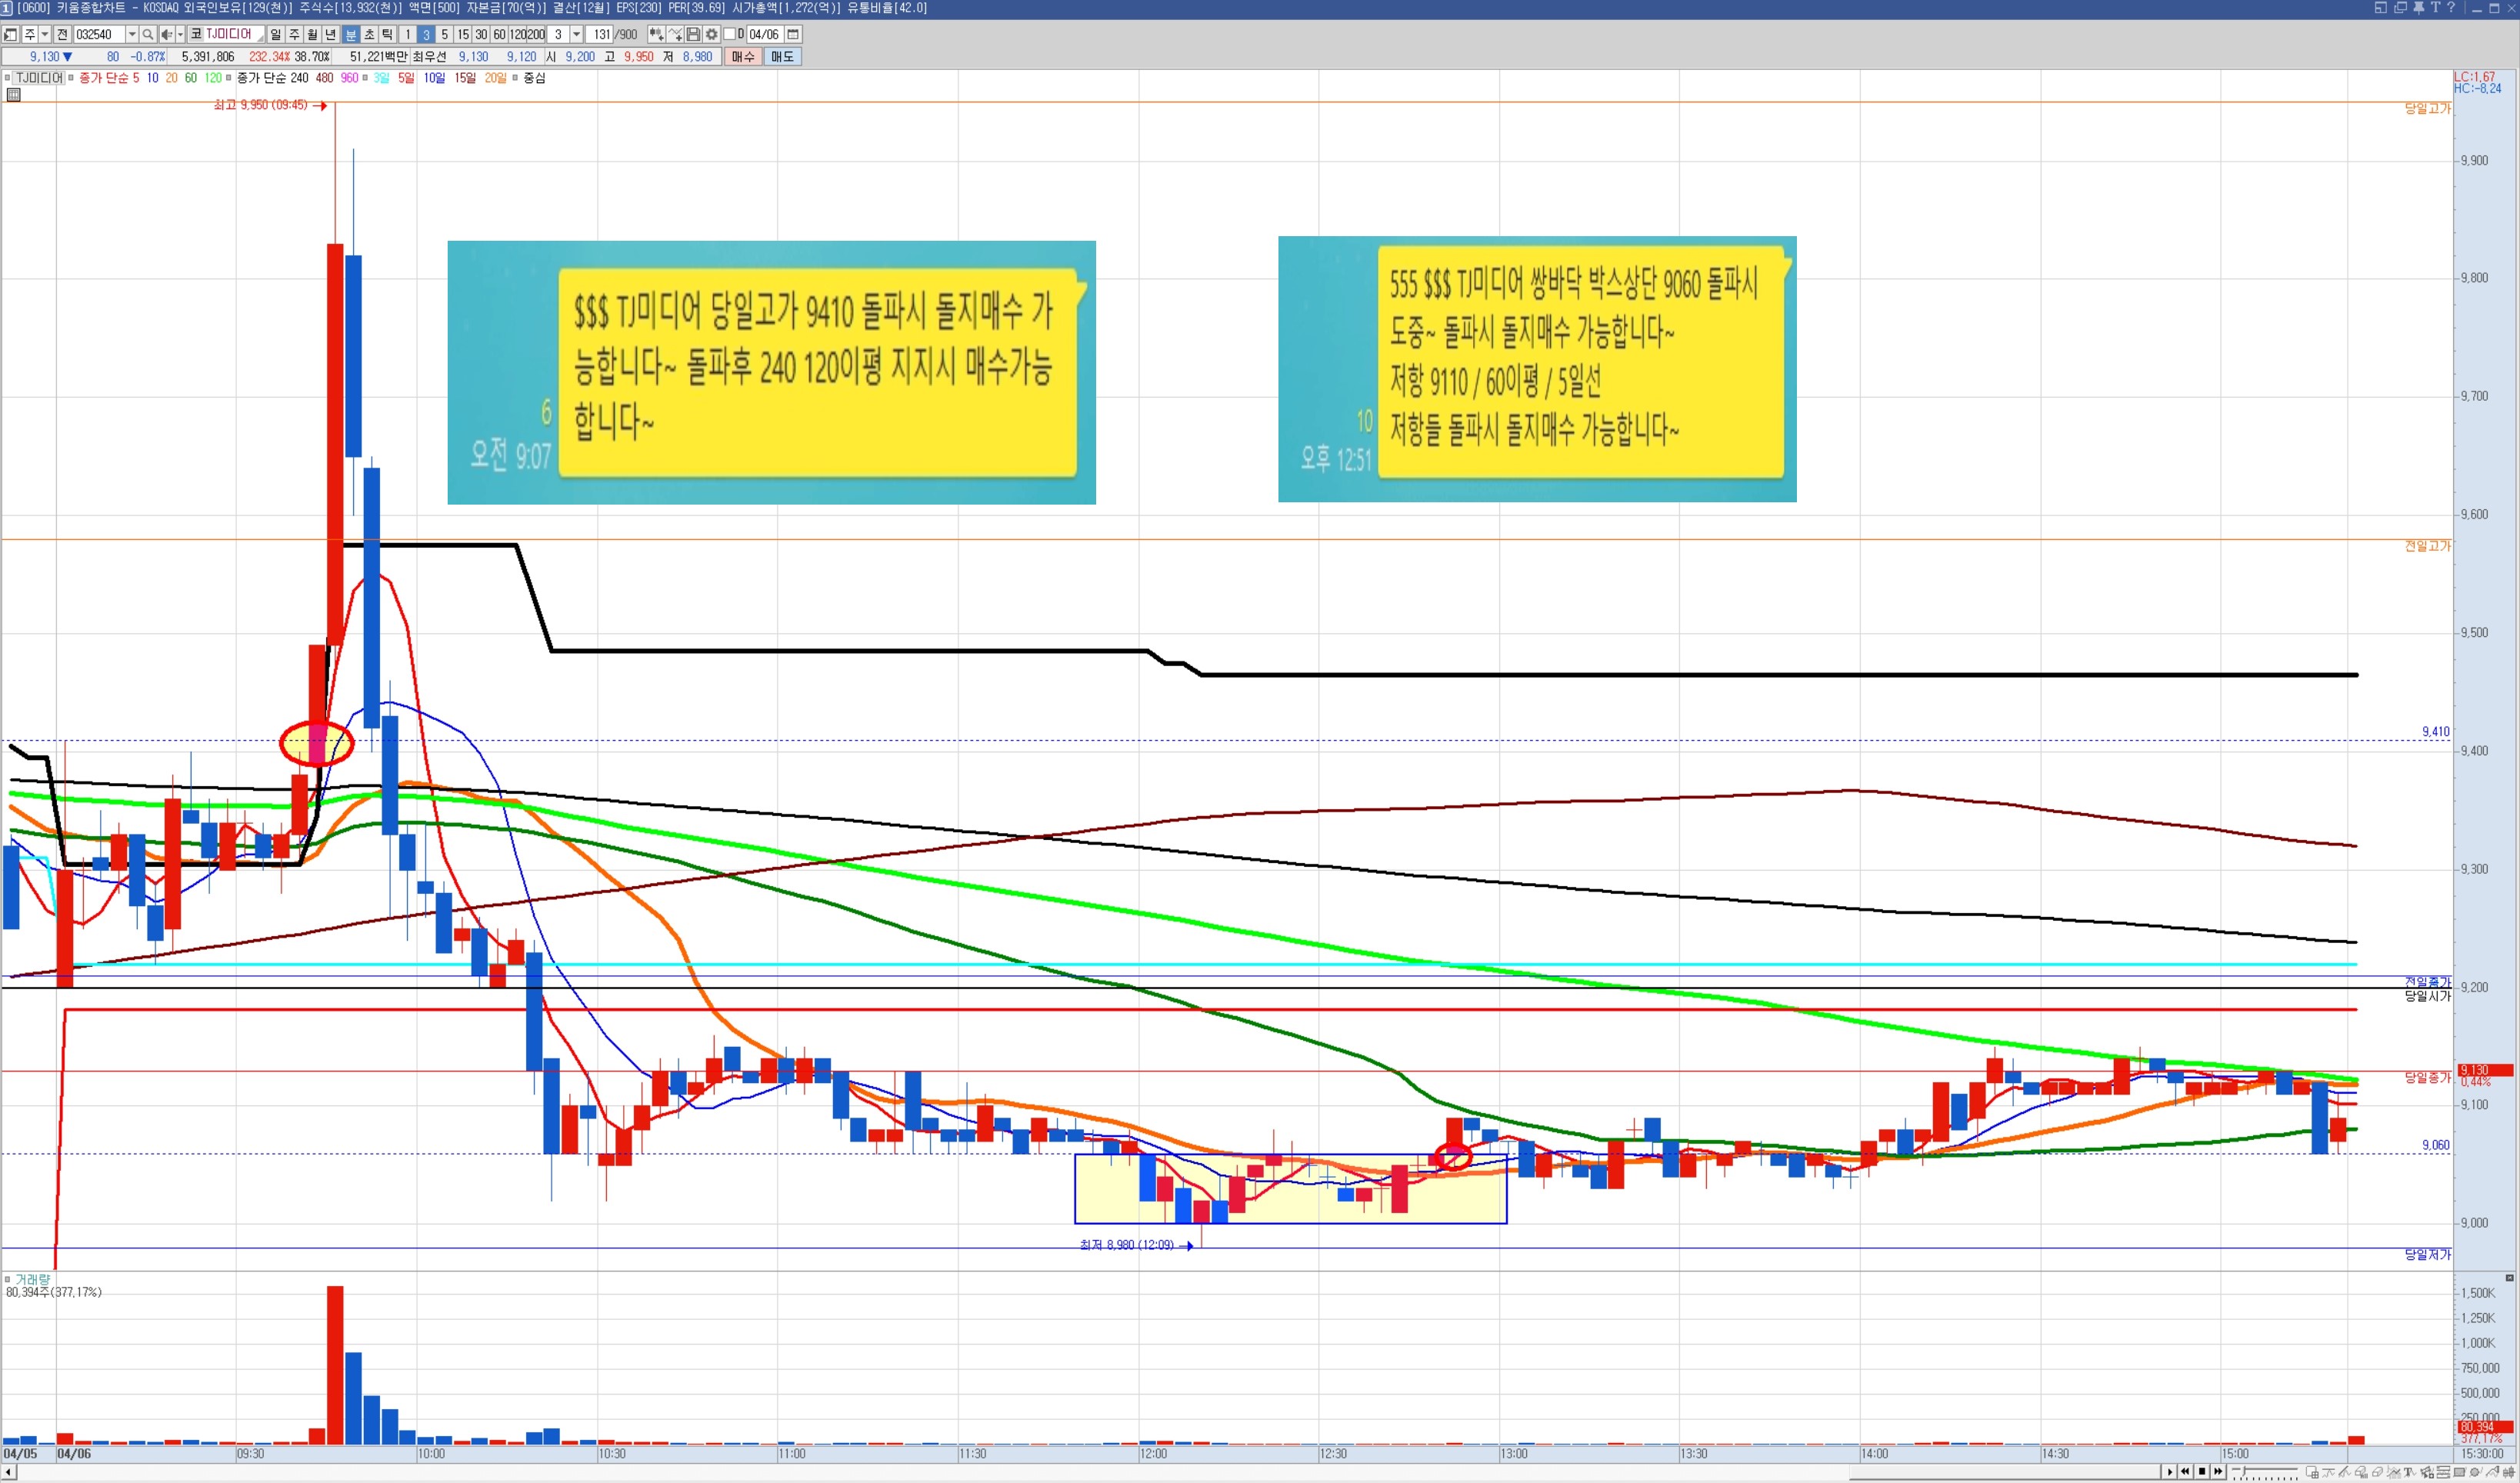The image size is (2520, 1483).
Task: Click the text annotation tool icon
Action: pos(2409,1472)
